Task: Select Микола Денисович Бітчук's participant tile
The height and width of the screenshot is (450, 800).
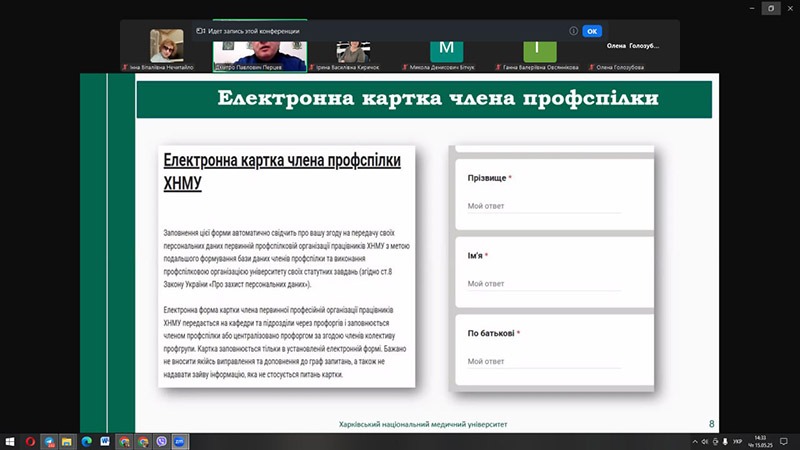Action: (x=446, y=48)
